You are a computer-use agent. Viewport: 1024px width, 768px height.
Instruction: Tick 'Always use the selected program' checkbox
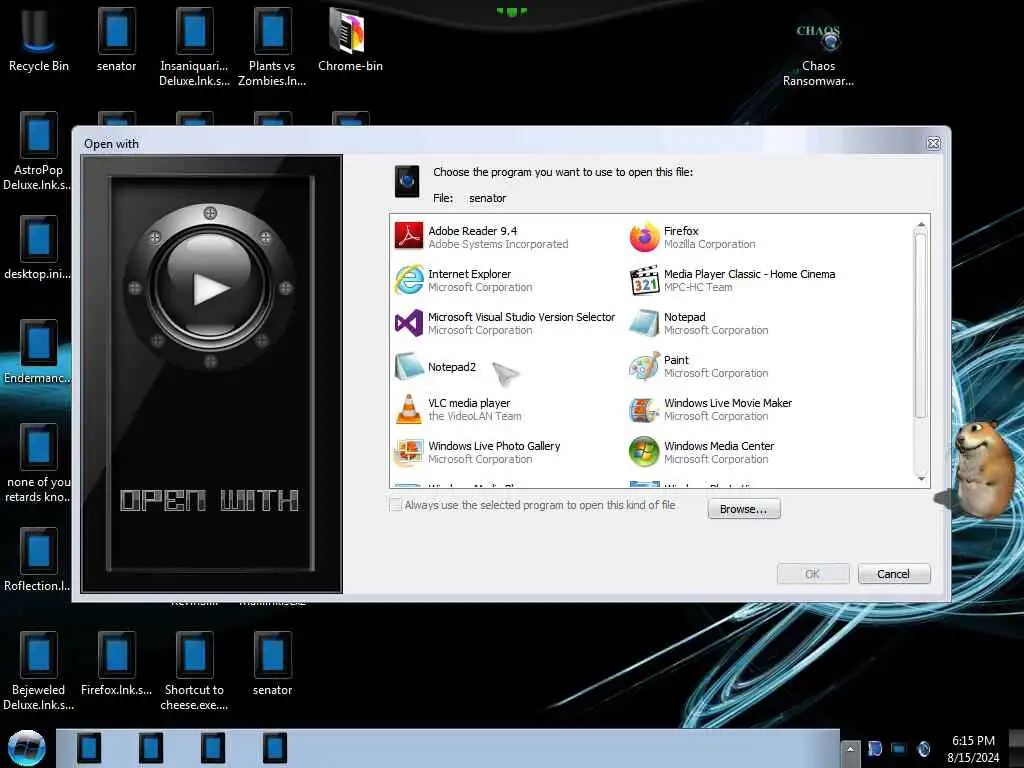pos(395,505)
